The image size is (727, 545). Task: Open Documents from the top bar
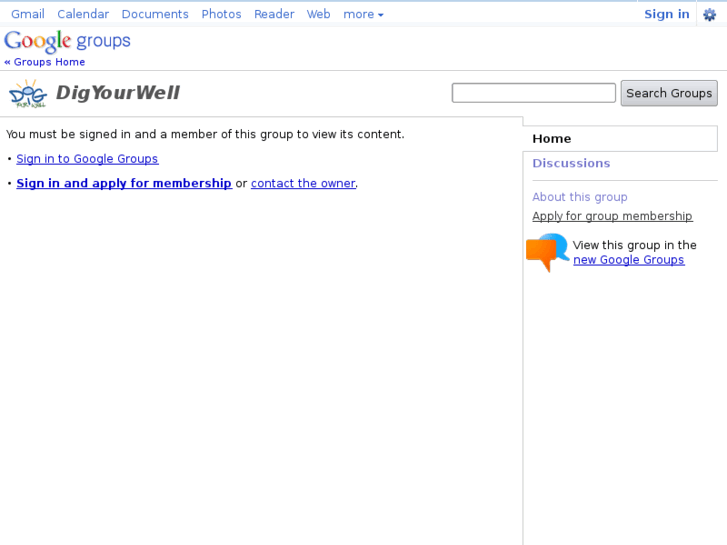point(155,14)
